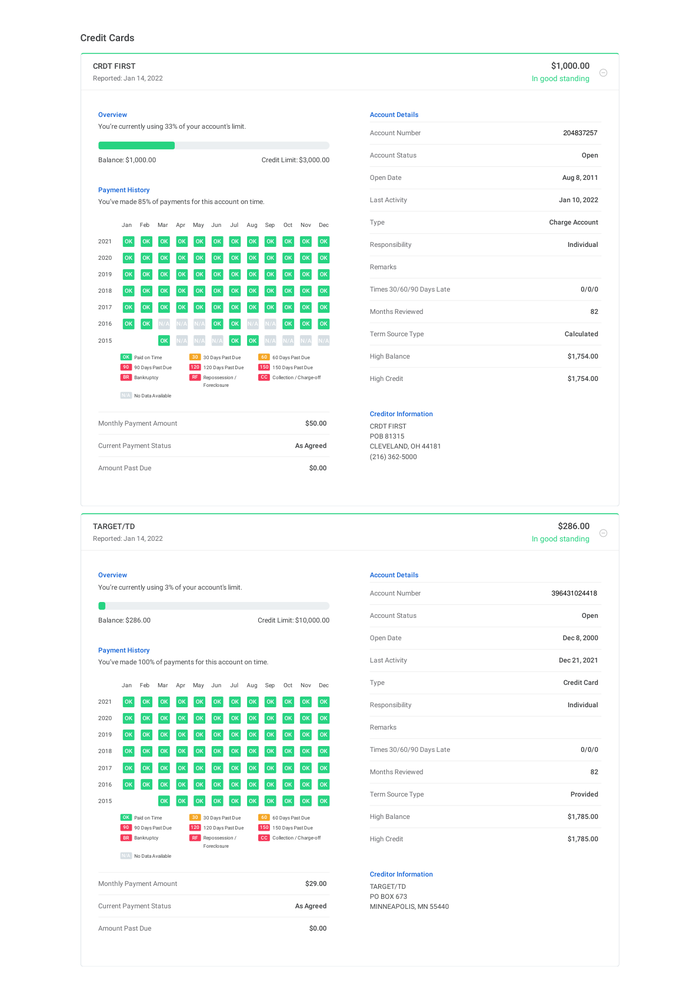The height and width of the screenshot is (990, 700).
Task: Click the $1,000.00 balance in CRDT FIRST header
Action: pos(570,66)
